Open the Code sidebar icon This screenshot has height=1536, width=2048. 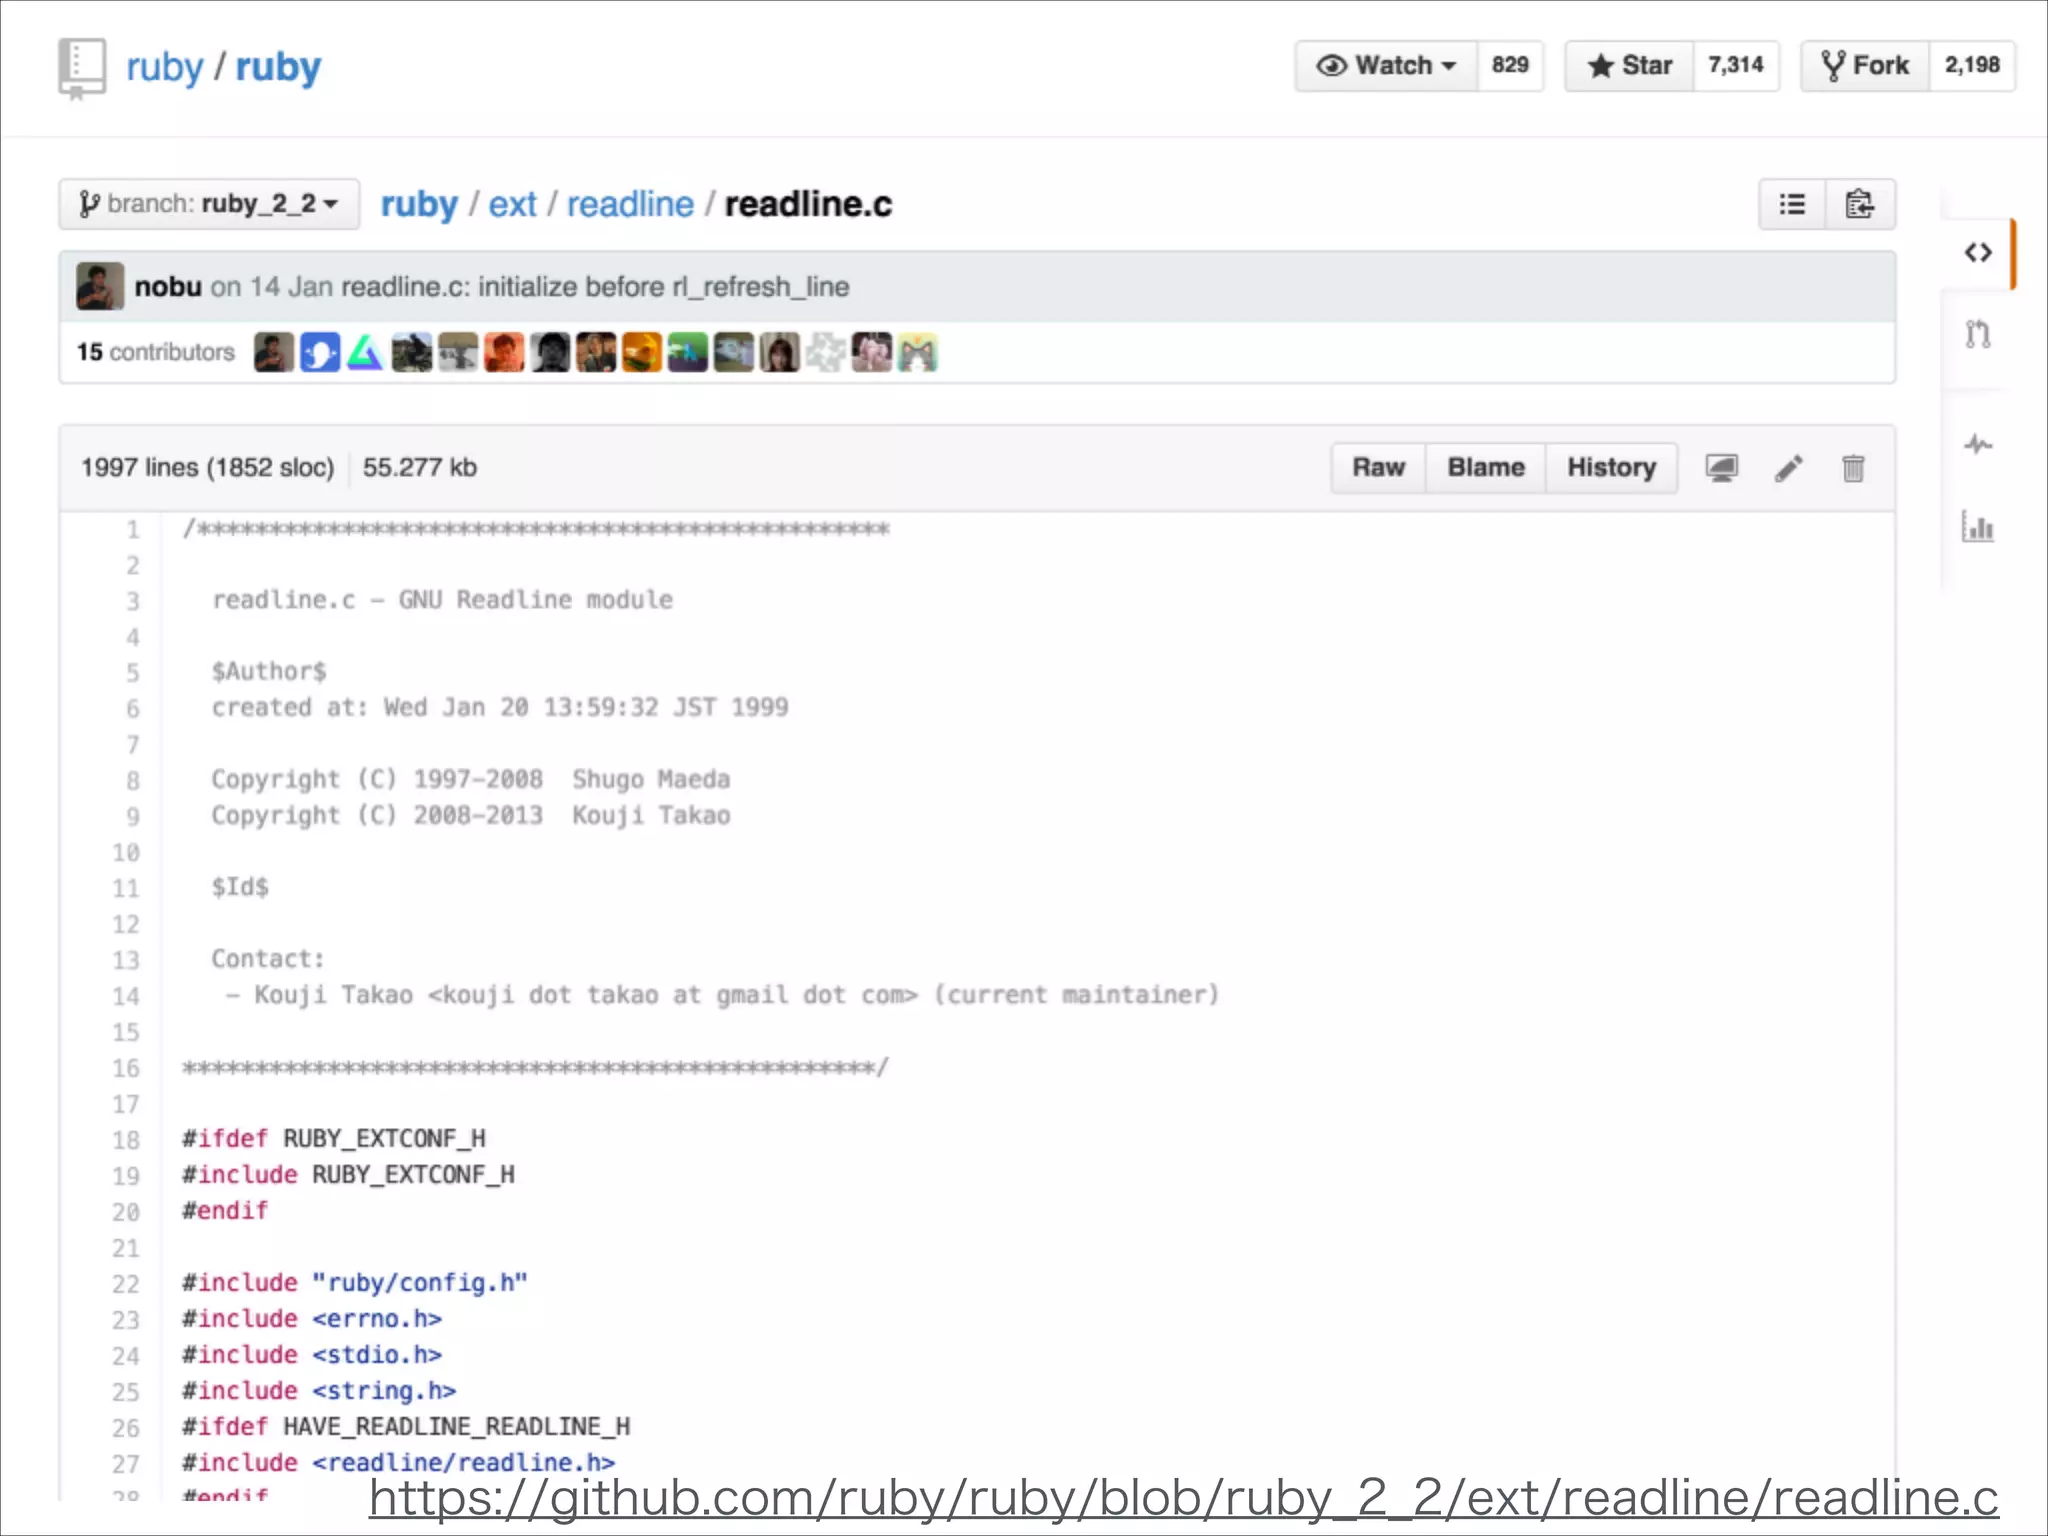[1978, 253]
